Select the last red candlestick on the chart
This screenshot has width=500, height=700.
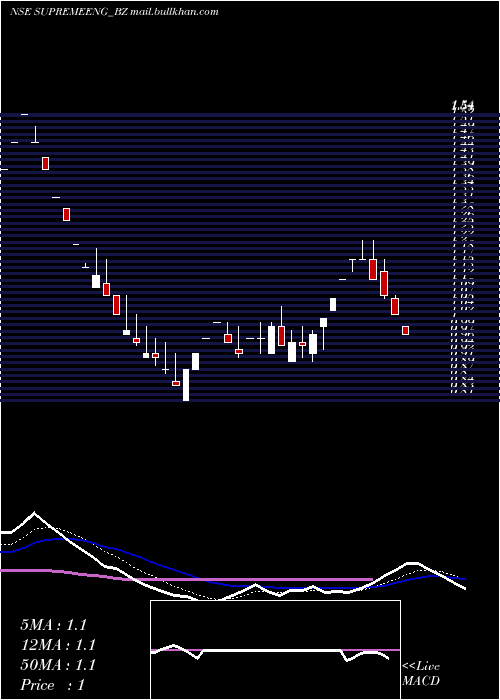pyautogui.click(x=405, y=330)
